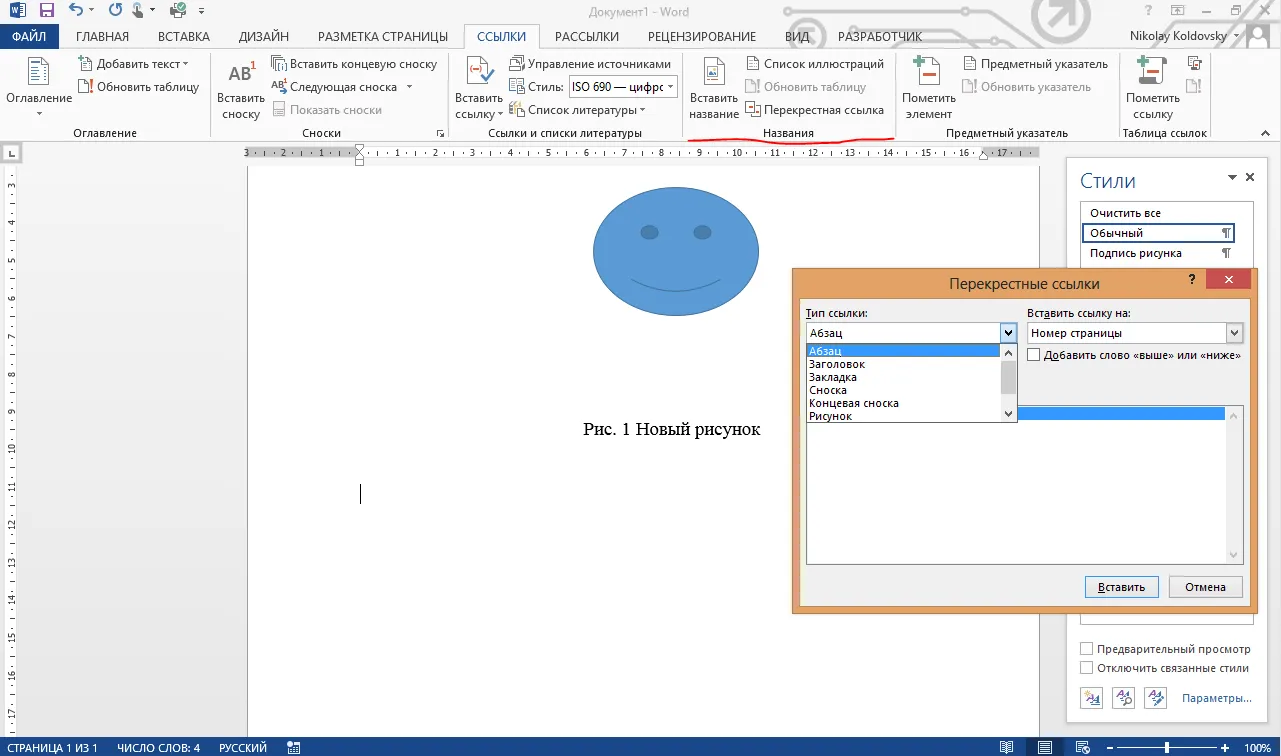The height and width of the screenshot is (756, 1281).
Task: Switch to the РАССЫЛКИ ribbon tab
Action: click(x=587, y=37)
